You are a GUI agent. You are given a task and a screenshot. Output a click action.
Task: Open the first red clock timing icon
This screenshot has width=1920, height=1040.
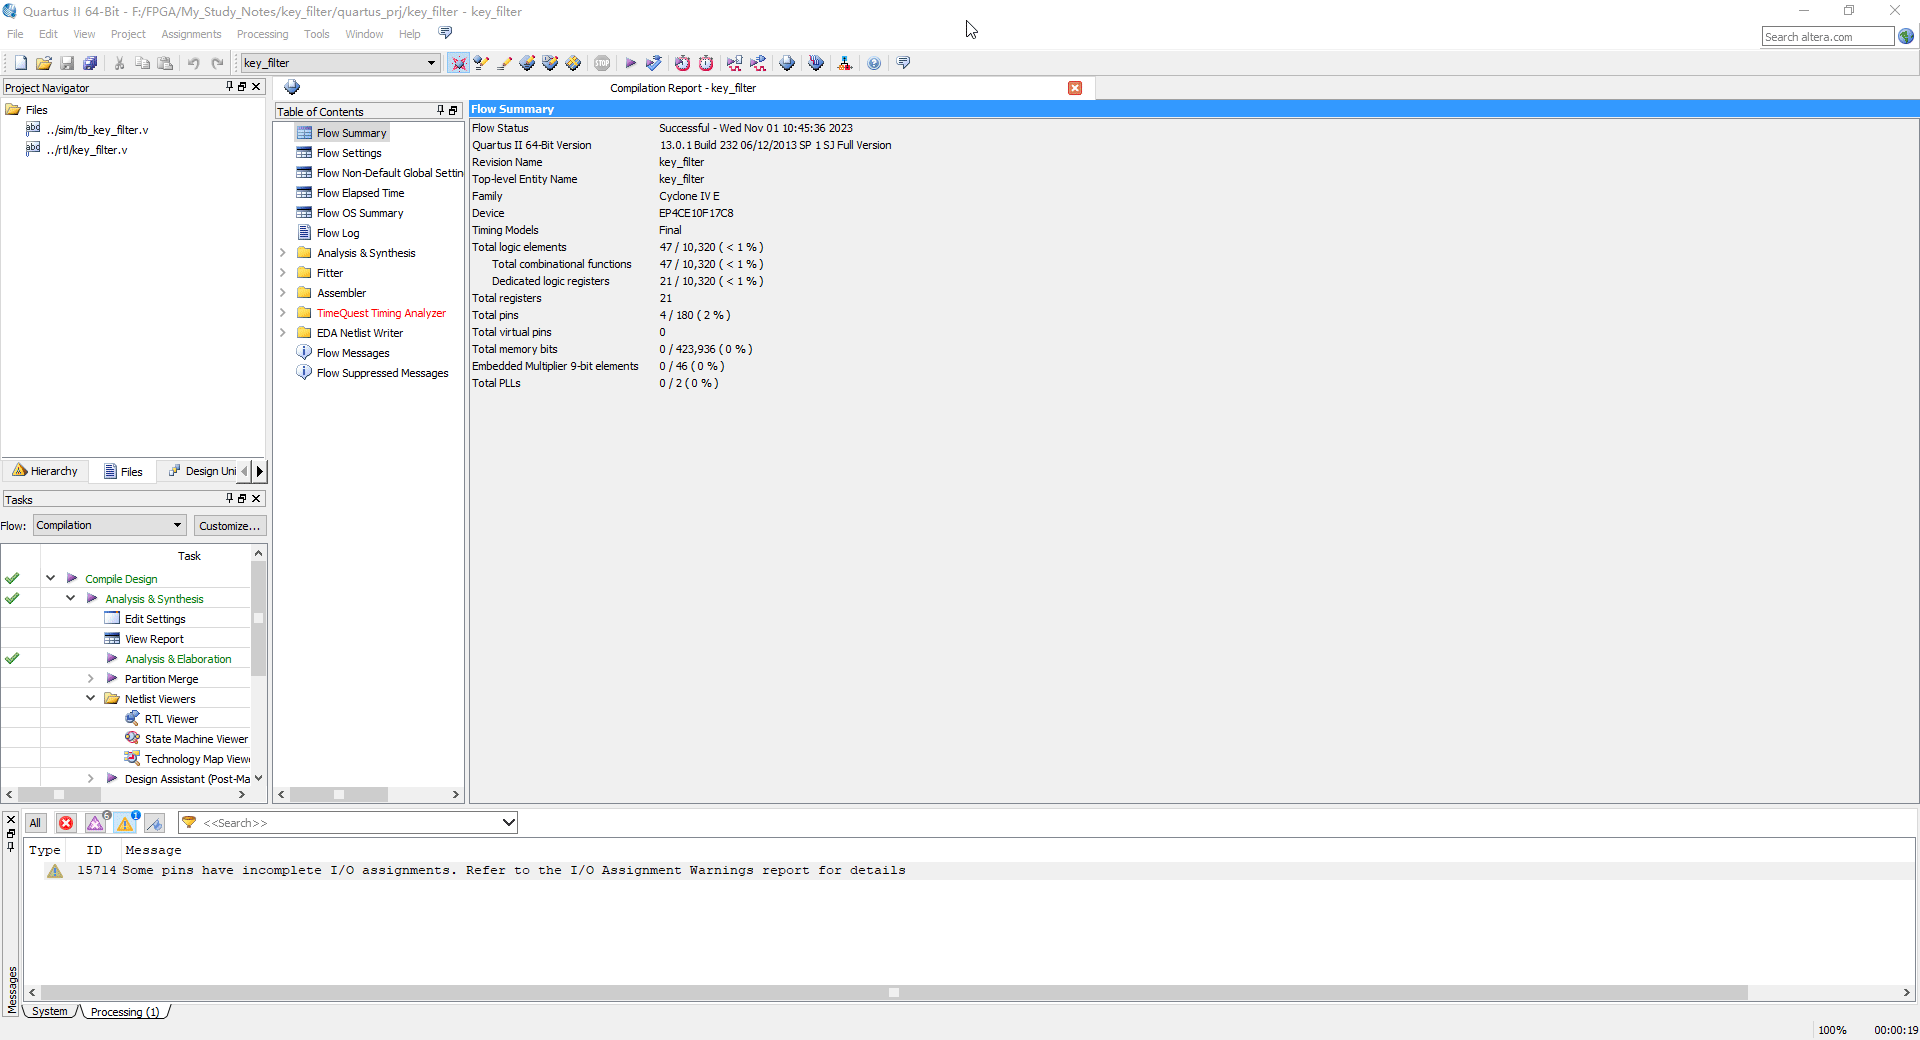(x=682, y=63)
